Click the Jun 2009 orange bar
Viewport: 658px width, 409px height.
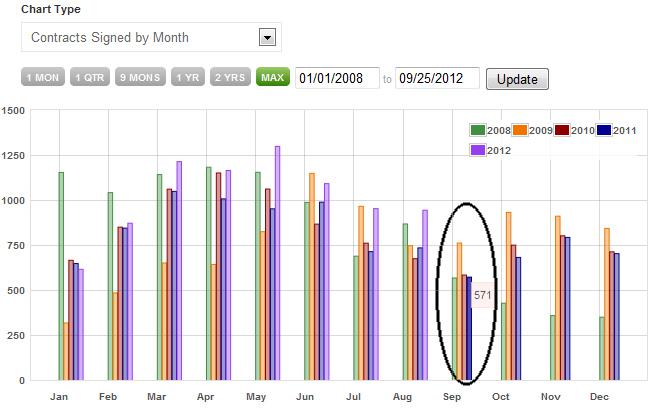tap(312, 277)
